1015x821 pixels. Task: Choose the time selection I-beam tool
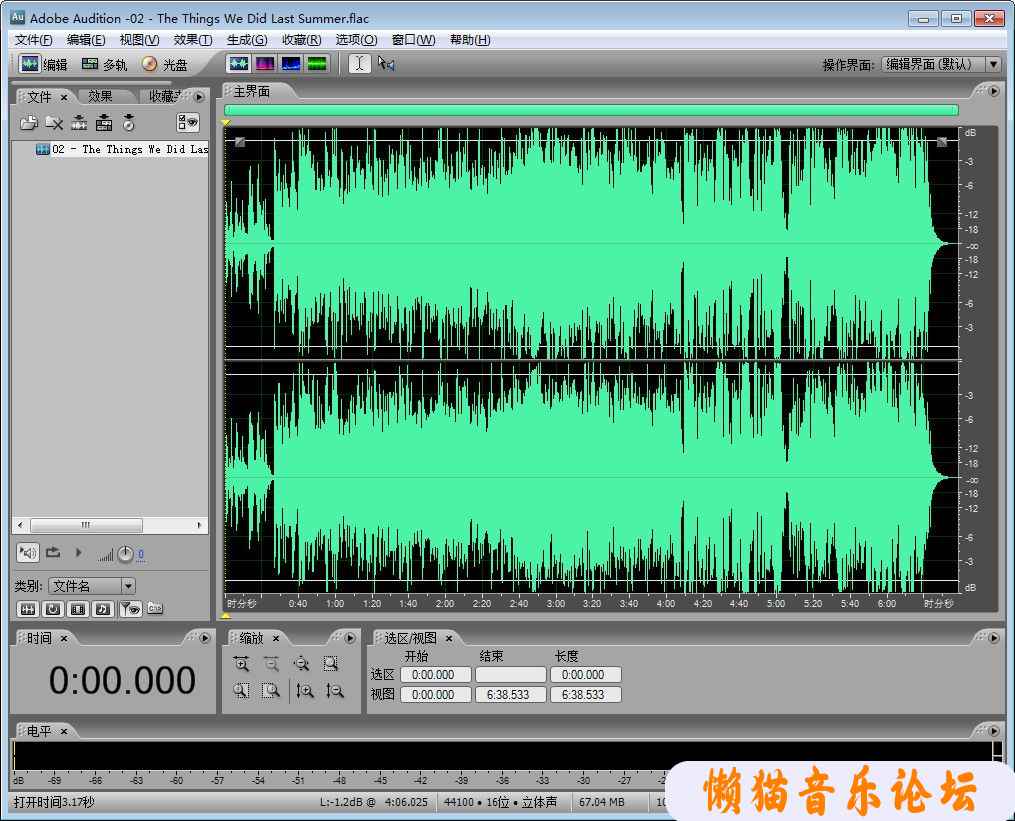click(360, 63)
